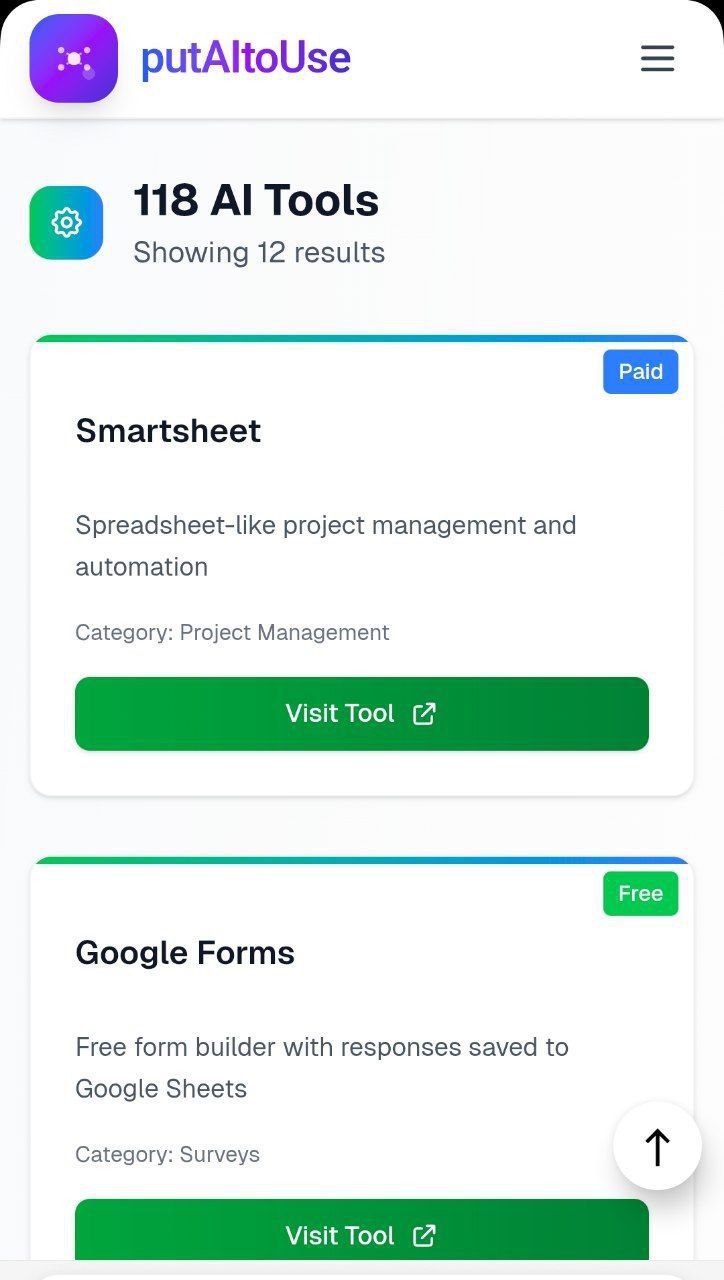Visit the Google Forms tool

362,1230
